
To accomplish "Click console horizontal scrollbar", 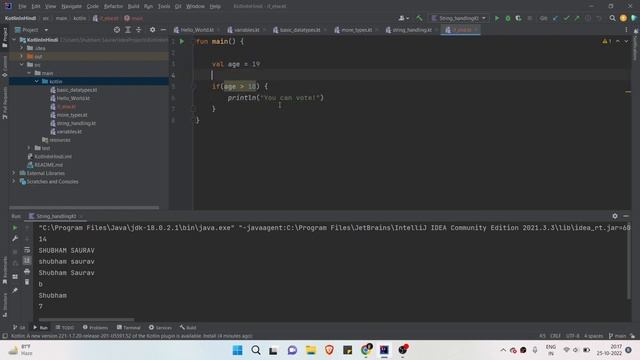I will pyautogui.click(x=87, y=319).
